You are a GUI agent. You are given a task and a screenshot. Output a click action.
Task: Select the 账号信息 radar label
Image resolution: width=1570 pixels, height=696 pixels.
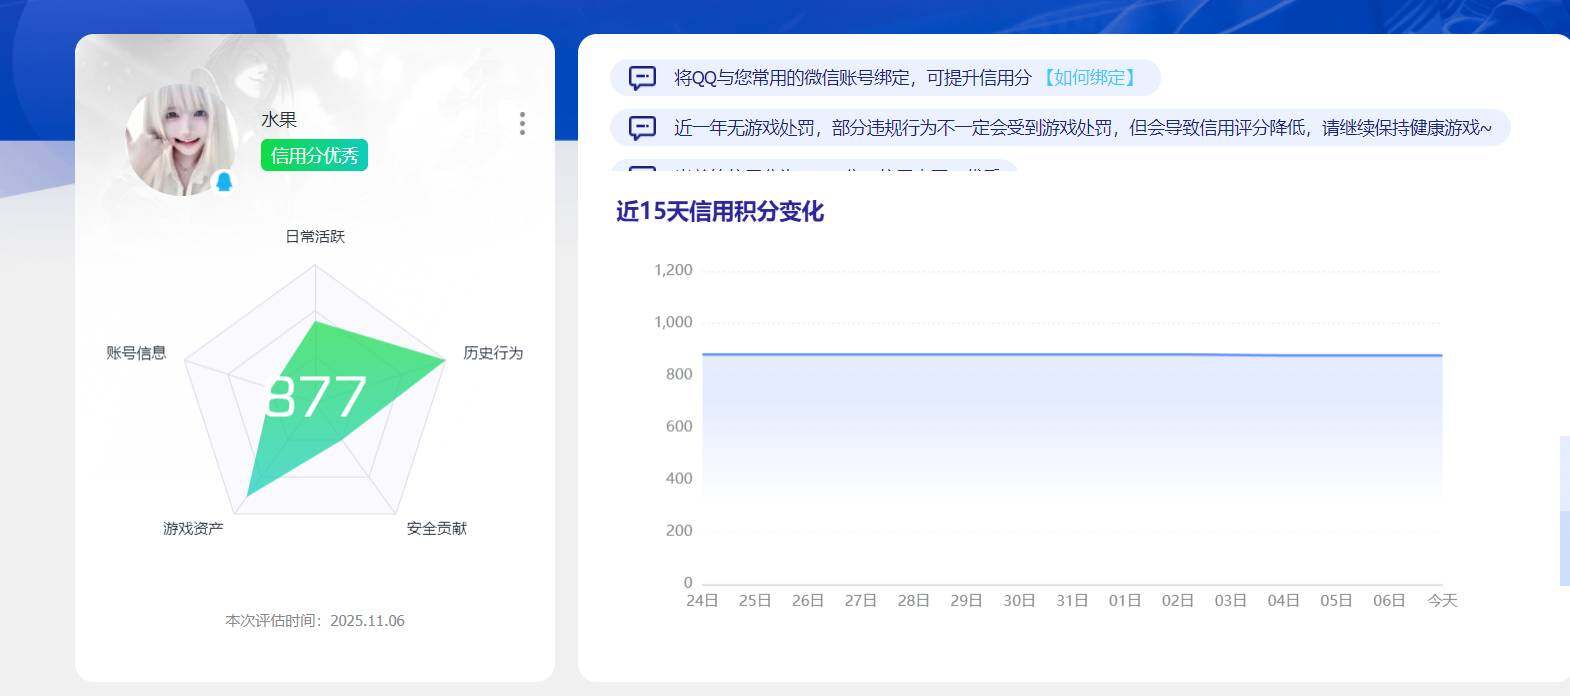(x=136, y=352)
